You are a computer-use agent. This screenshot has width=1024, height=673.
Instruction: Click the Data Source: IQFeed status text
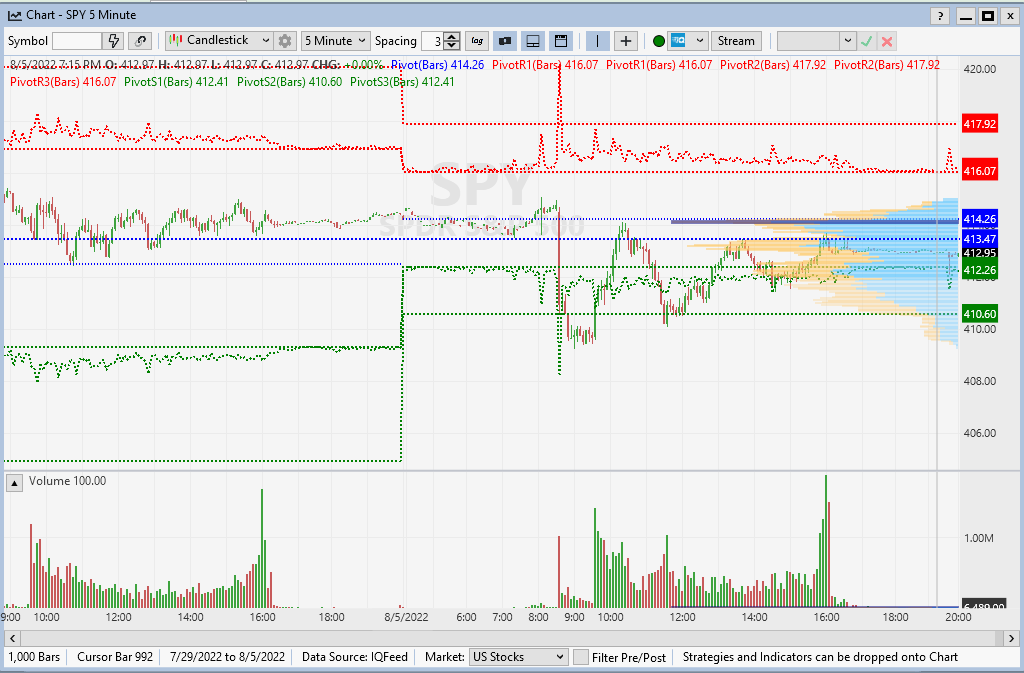point(355,657)
